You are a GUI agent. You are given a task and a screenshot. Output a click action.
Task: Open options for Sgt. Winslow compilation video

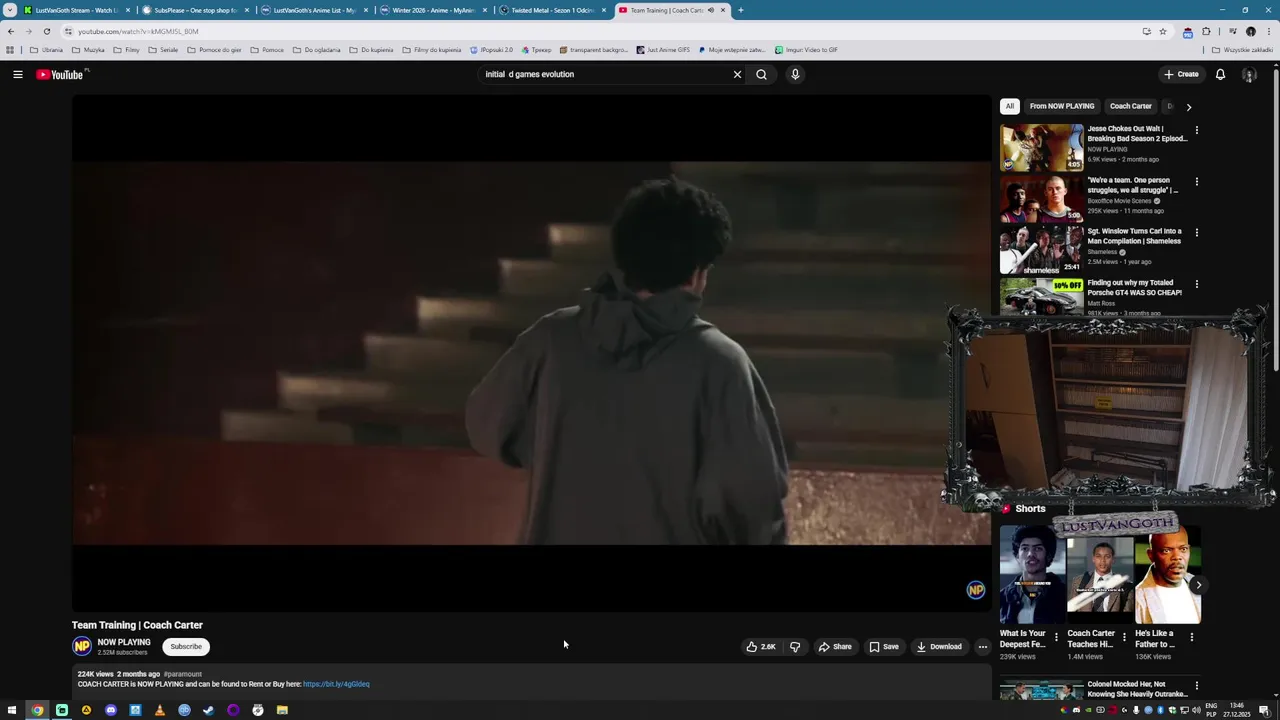(x=1196, y=232)
